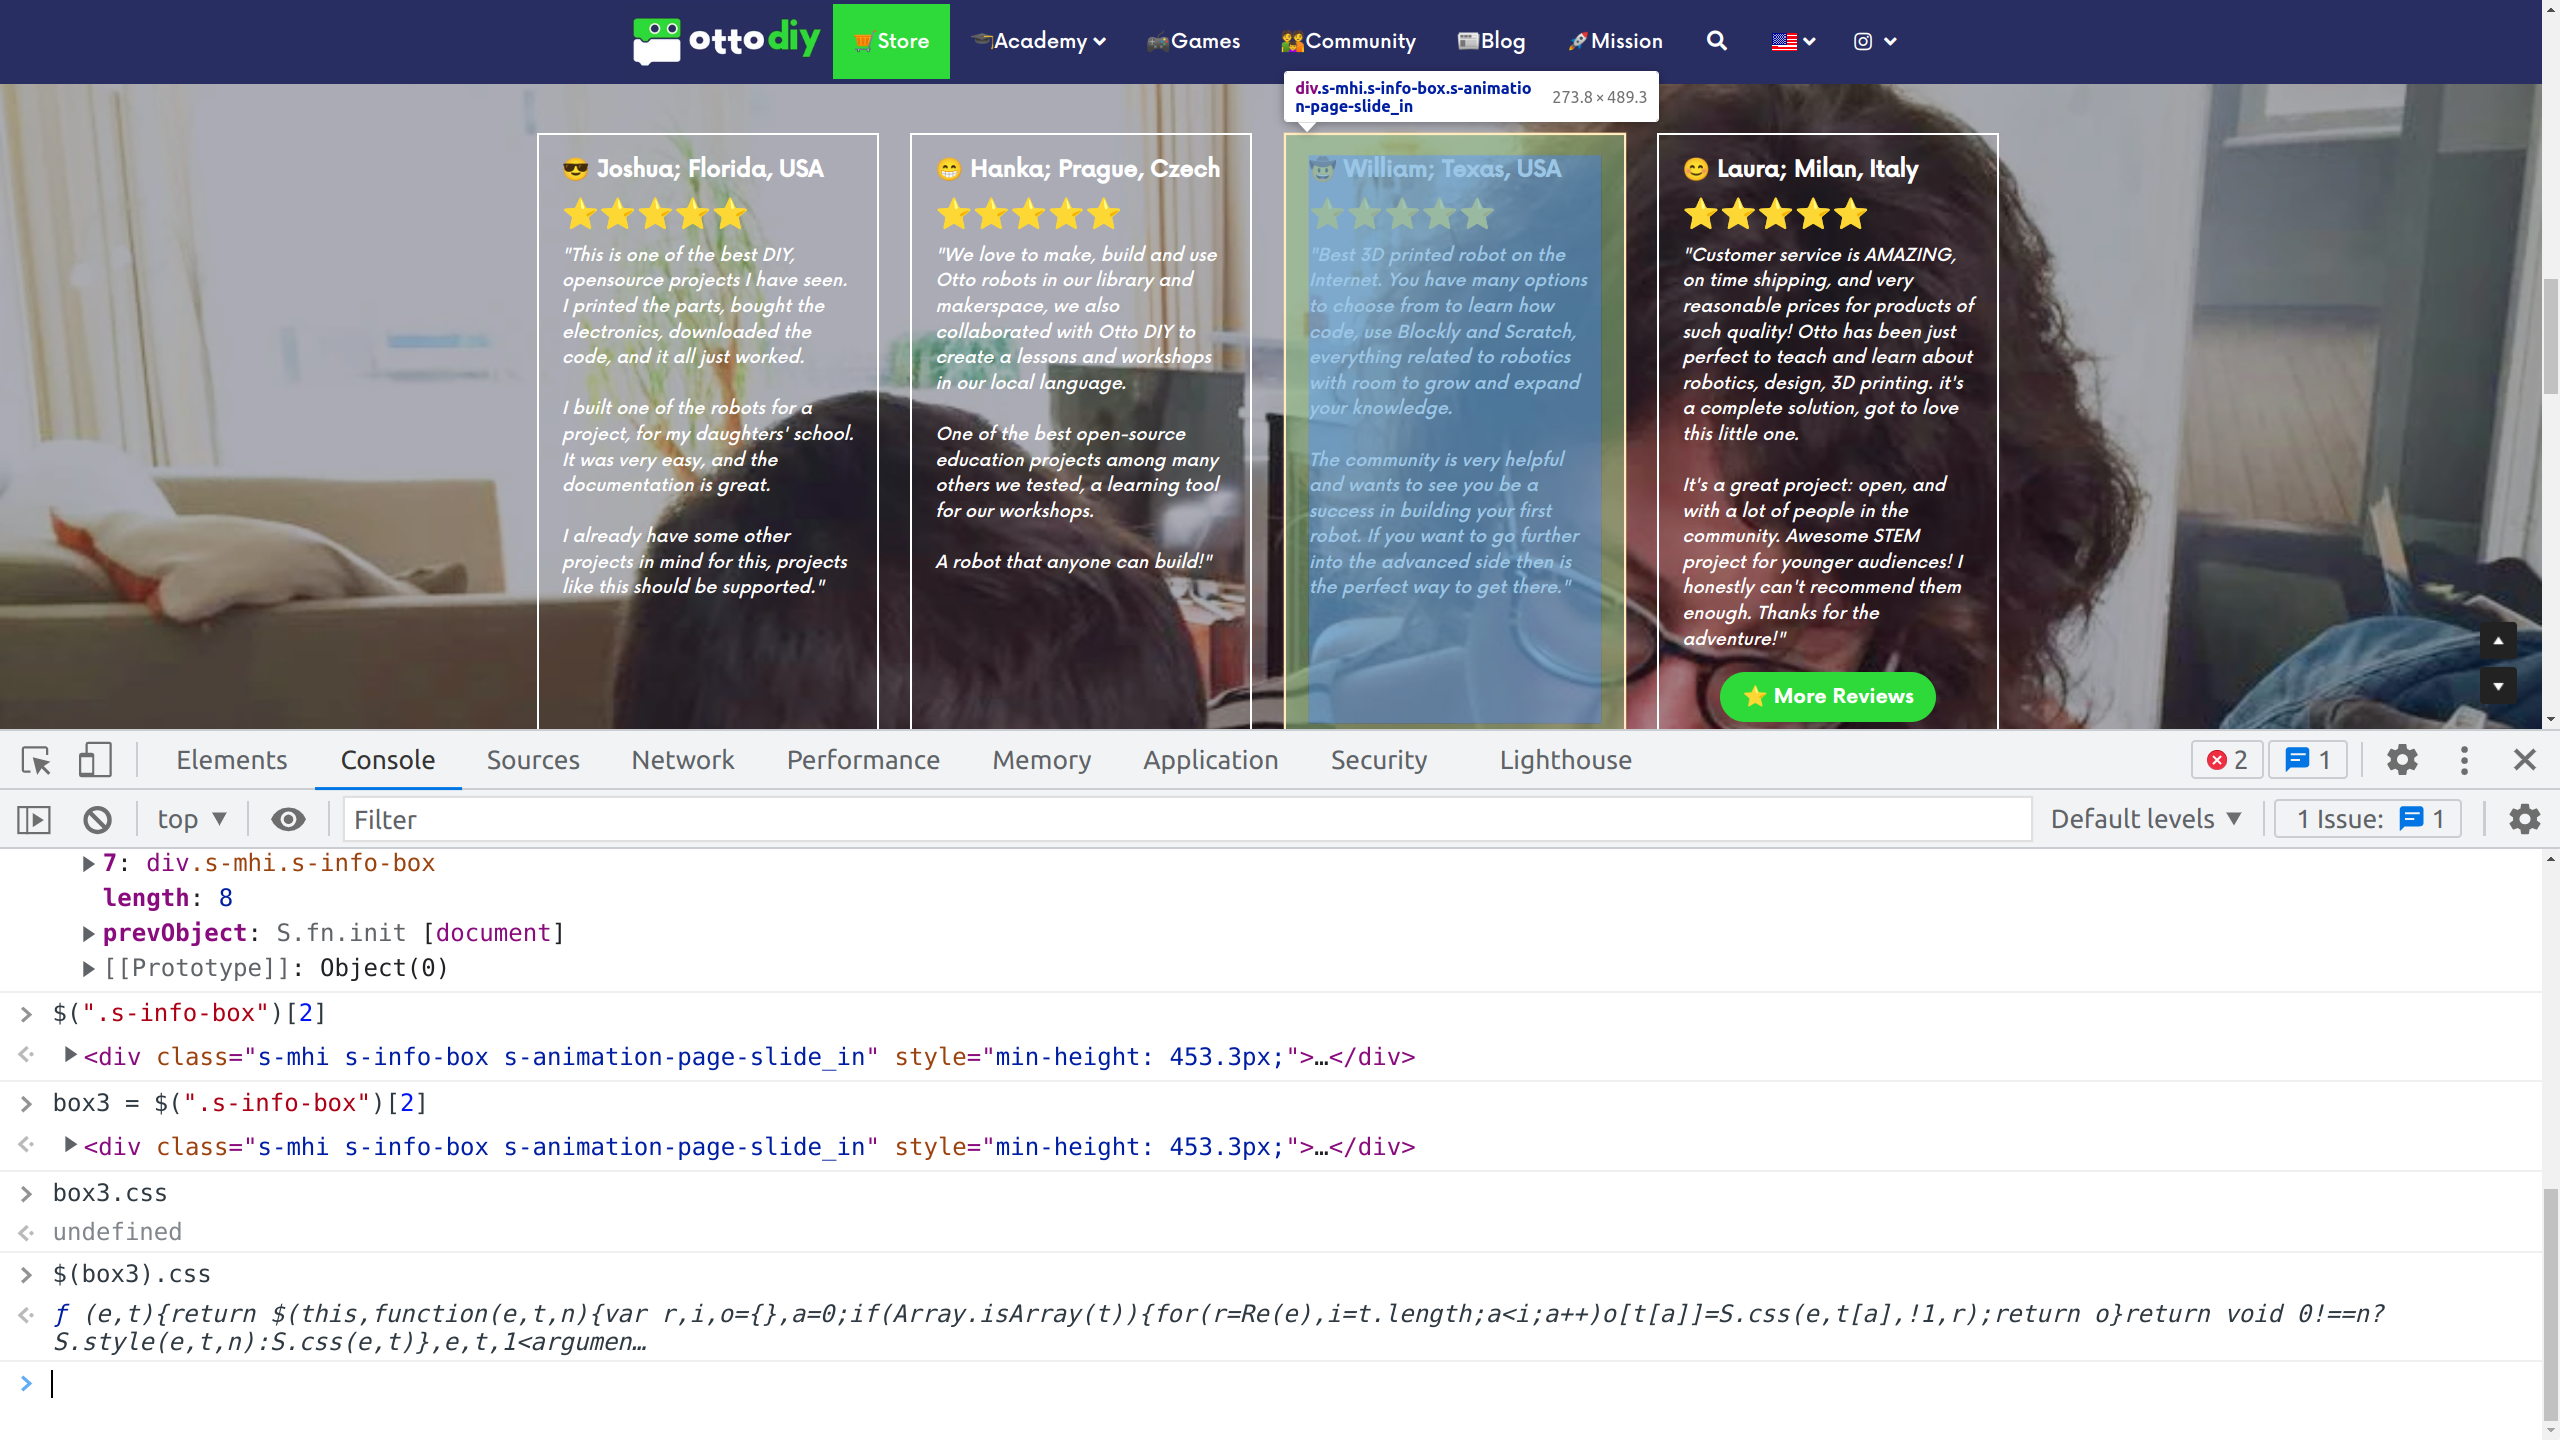Expand the Academy menu
Image resolution: width=2560 pixels, height=1440 pixels.
[x=1039, y=41]
